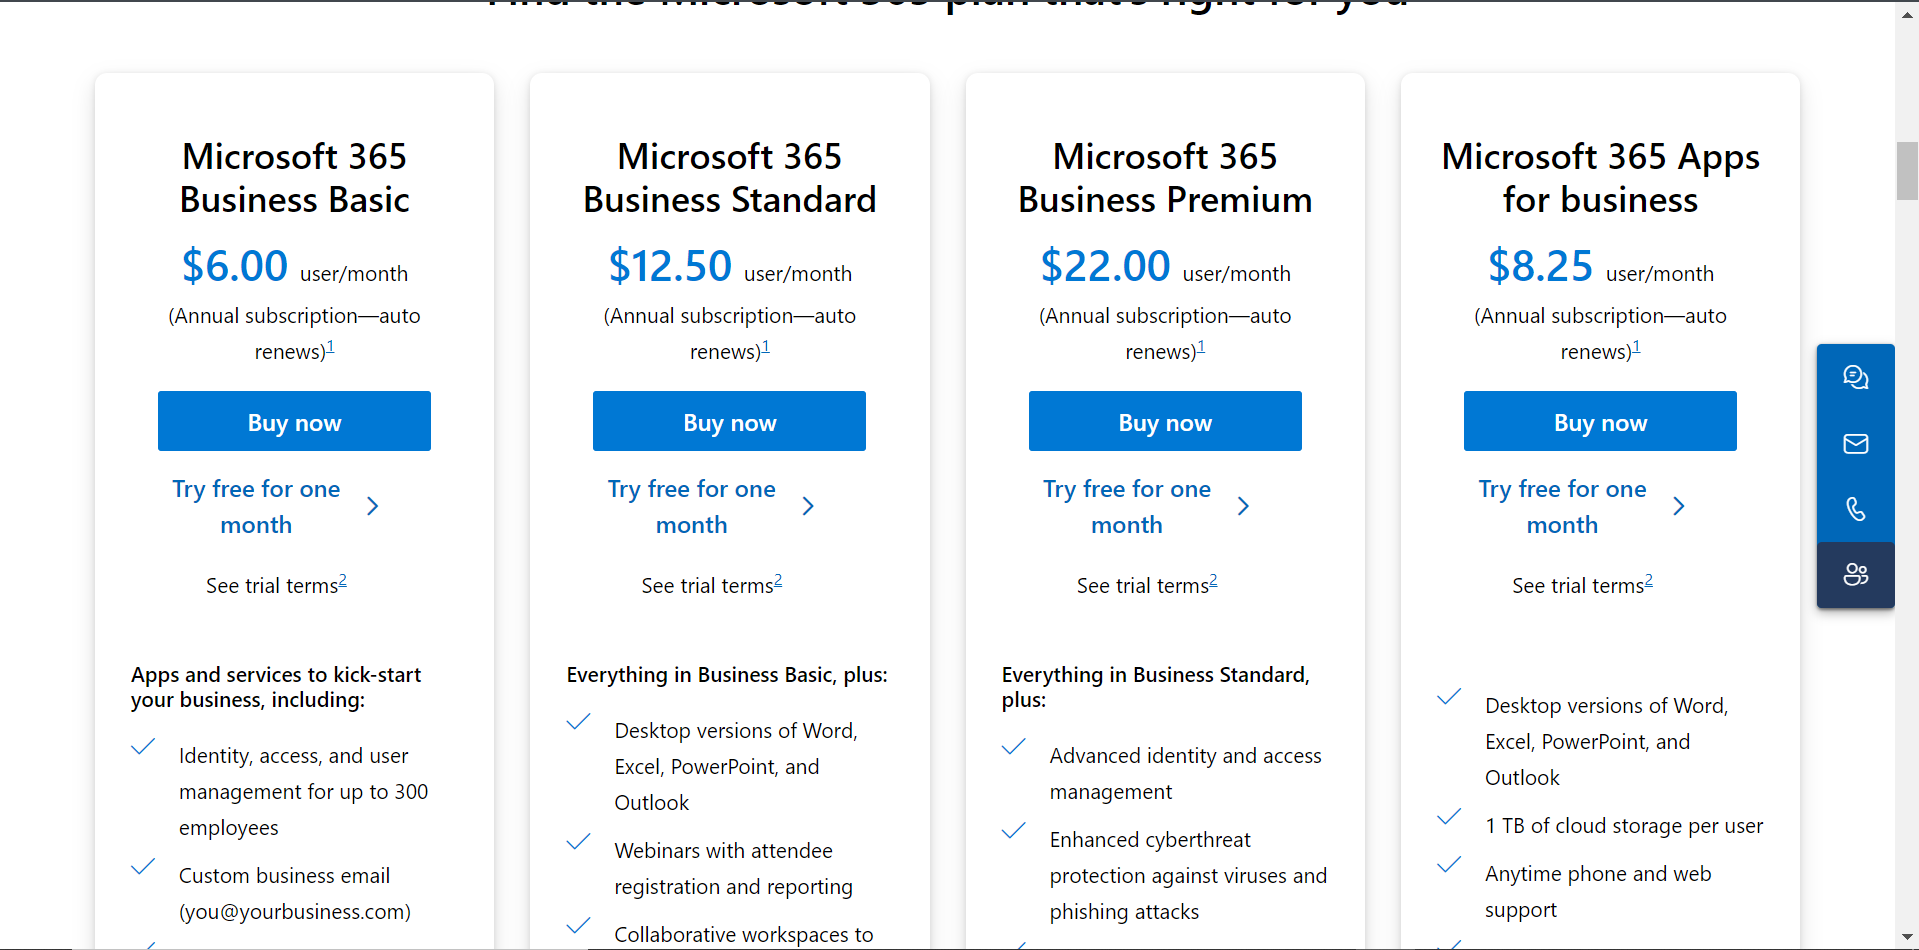Click the phone call icon
The height and width of the screenshot is (950, 1919).
1856,509
